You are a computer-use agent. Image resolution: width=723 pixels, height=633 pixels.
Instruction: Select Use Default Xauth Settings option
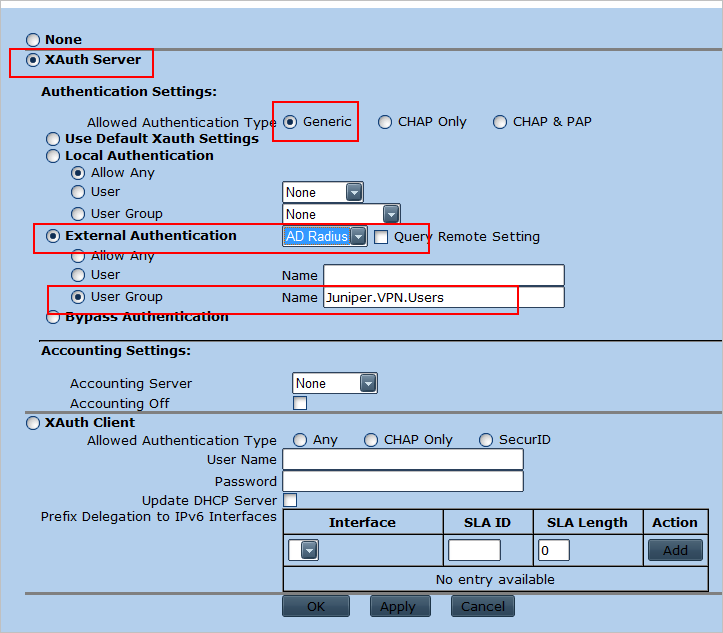(x=53, y=139)
